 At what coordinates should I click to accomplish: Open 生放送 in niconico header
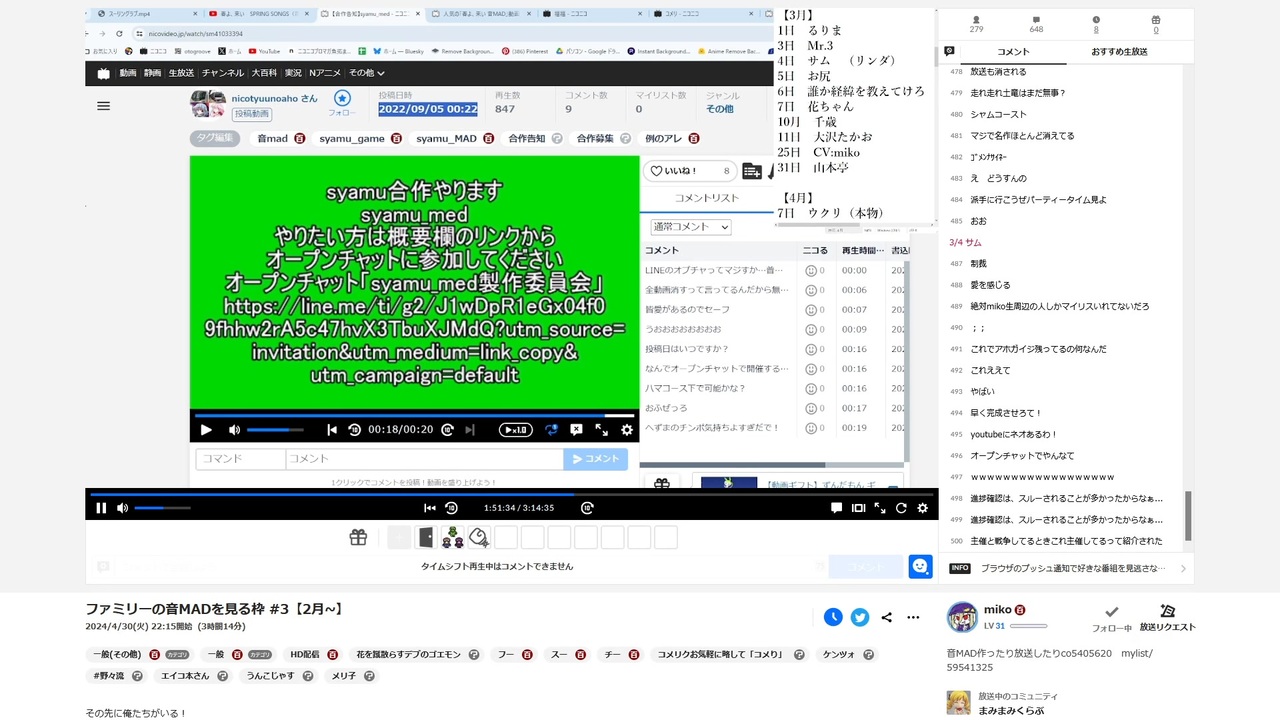click(181, 73)
